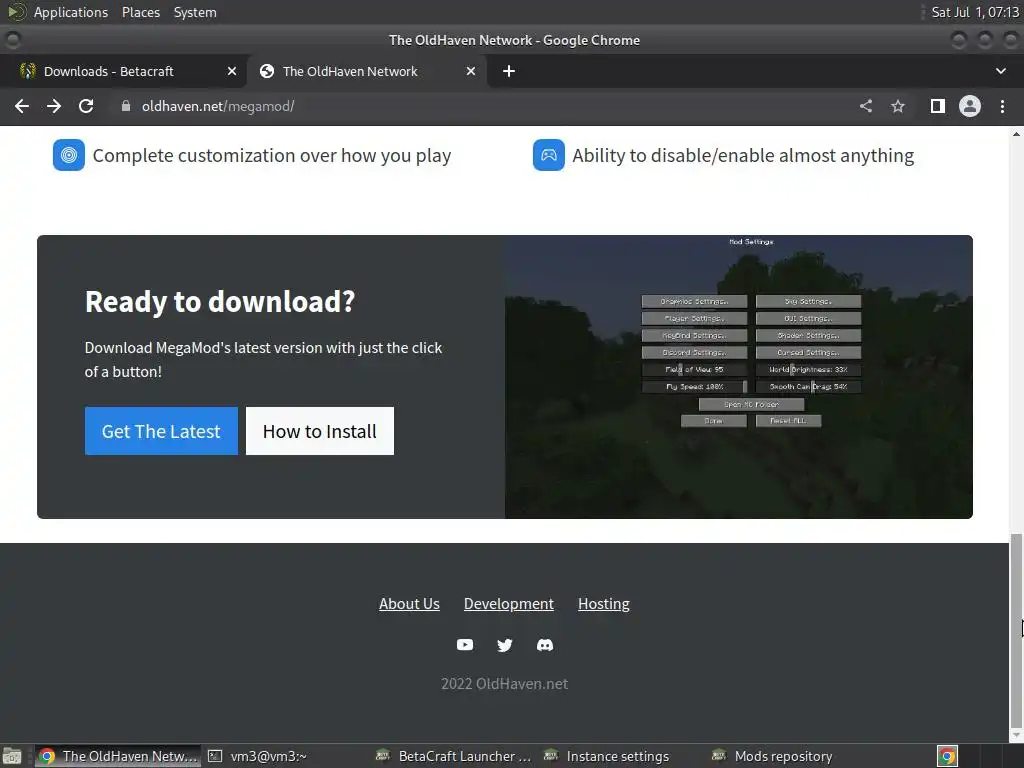Screen dimensions: 1024x768
Task: Open the Applications menu
Action: (x=71, y=12)
